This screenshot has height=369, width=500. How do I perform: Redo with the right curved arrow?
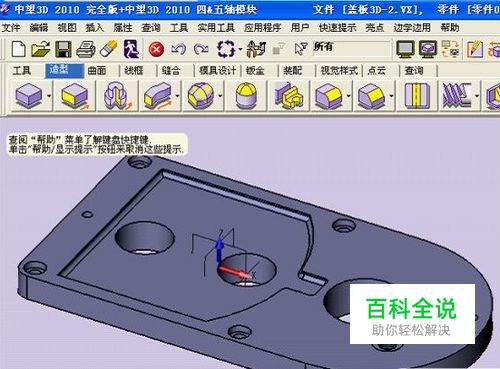pyautogui.click(x=201, y=50)
